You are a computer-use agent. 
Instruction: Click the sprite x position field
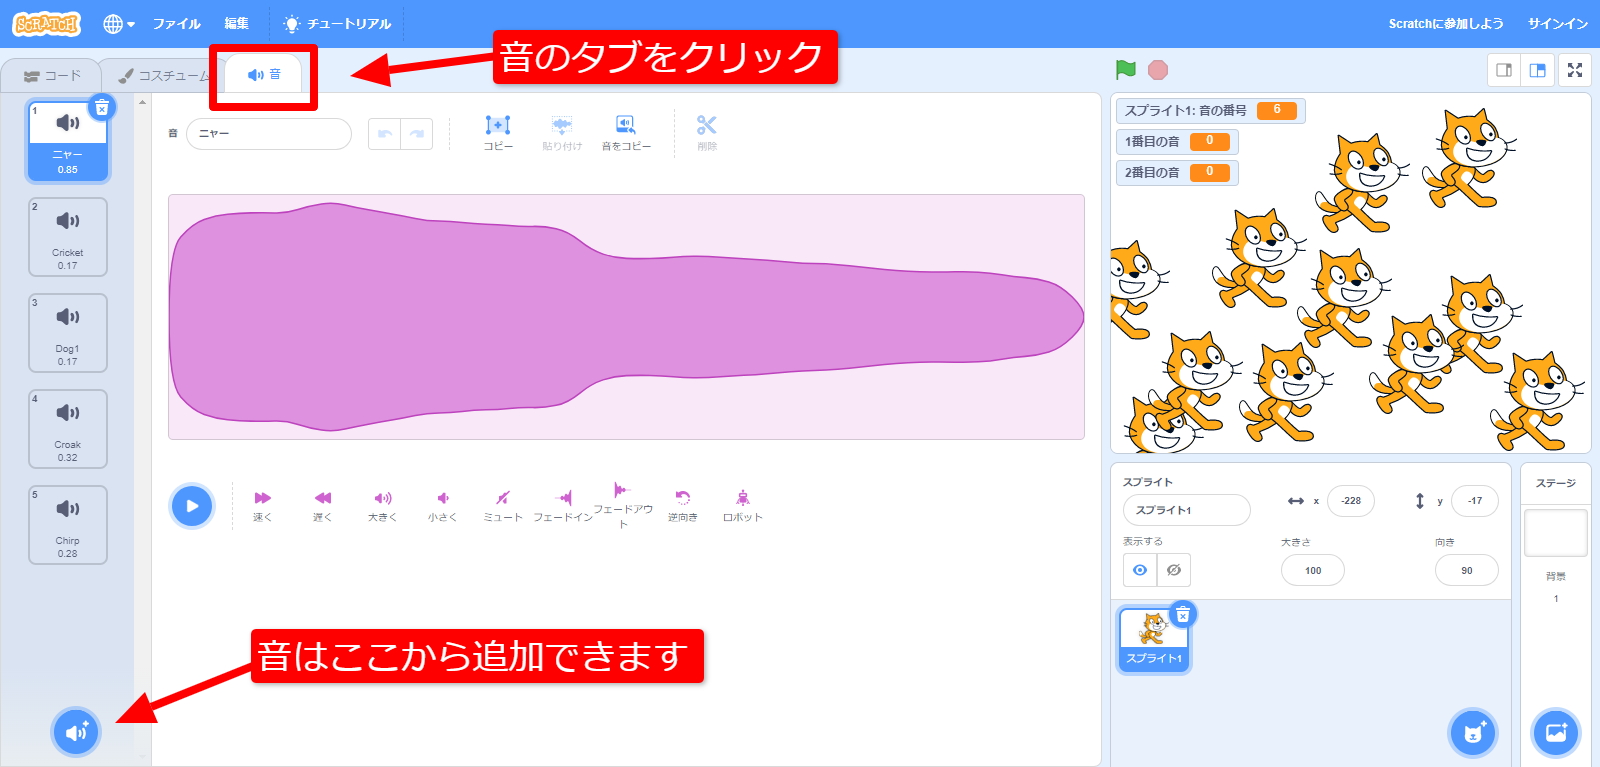click(1351, 501)
